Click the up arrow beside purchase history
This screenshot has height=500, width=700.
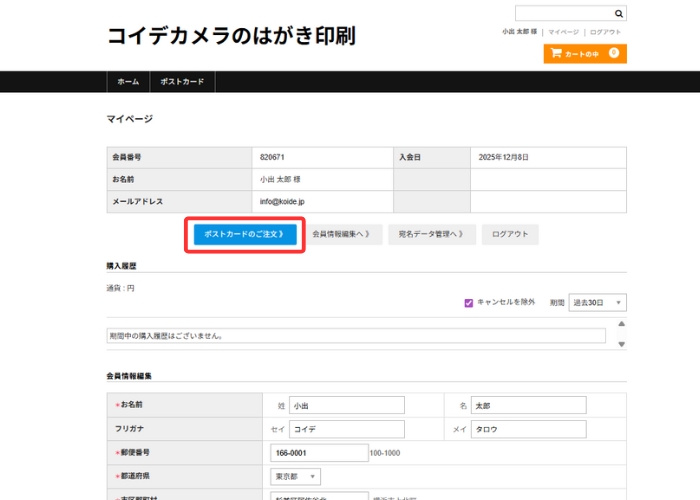click(x=621, y=324)
